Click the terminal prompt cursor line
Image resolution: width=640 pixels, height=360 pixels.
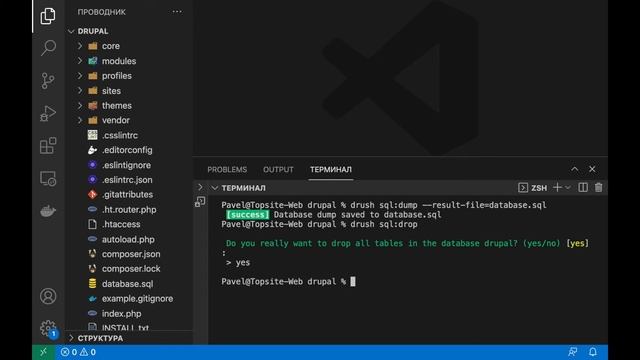pos(288,282)
